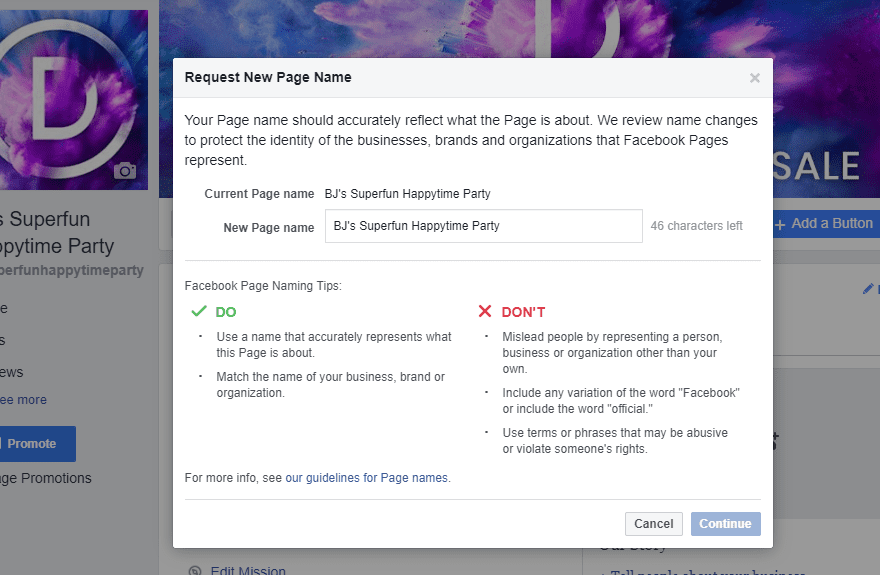
Task: Click the red DON'T cross icon
Action: (485, 311)
